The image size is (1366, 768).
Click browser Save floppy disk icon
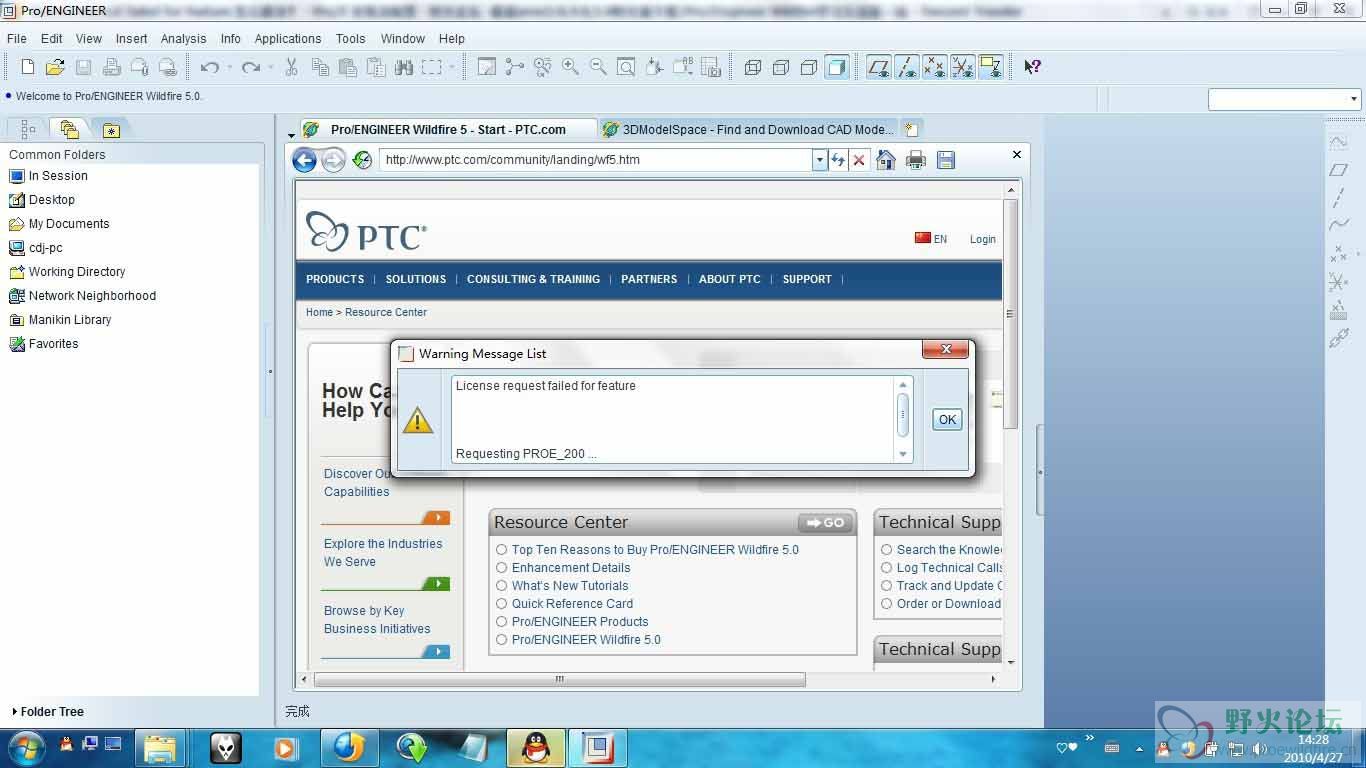945,160
